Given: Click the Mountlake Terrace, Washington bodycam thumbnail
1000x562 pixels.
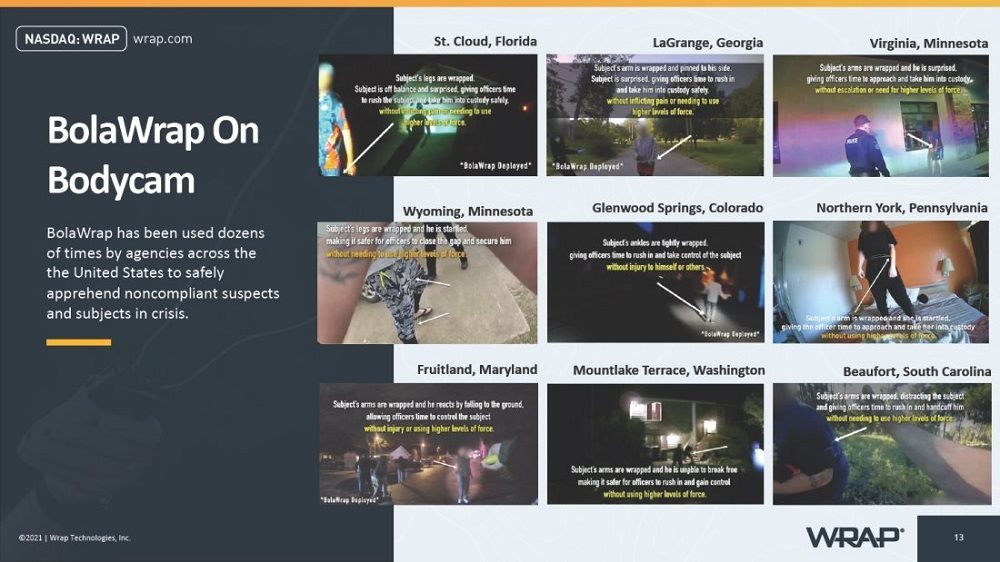Looking at the screenshot, I should click(x=656, y=444).
